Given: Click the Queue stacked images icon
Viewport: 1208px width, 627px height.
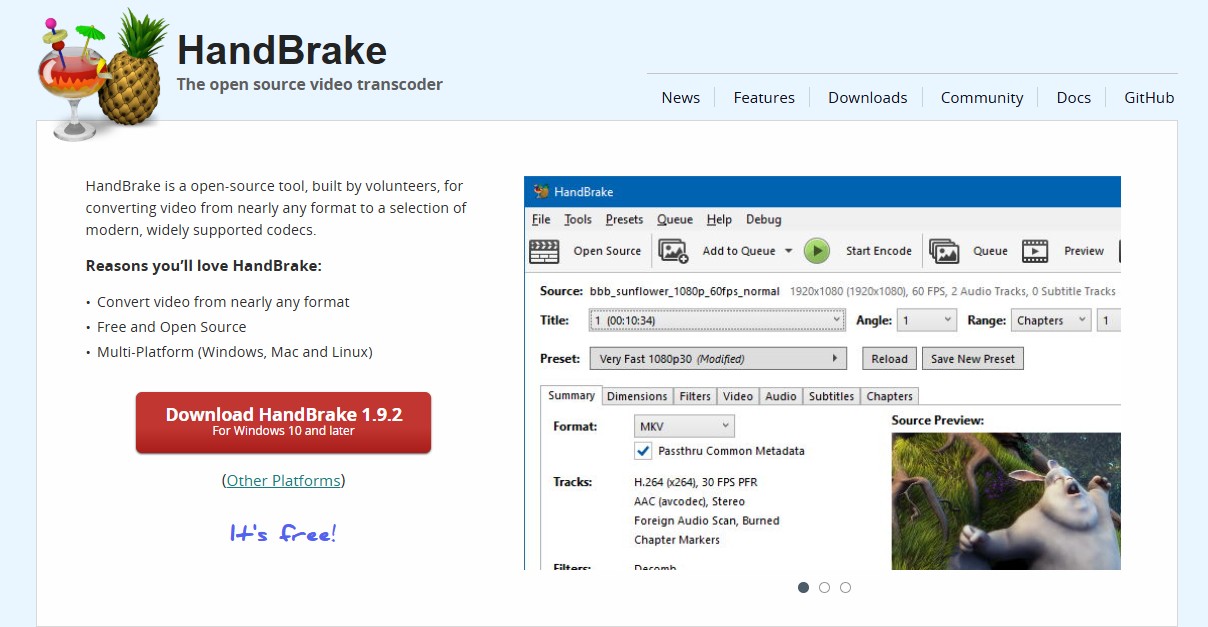Looking at the screenshot, I should (x=944, y=251).
